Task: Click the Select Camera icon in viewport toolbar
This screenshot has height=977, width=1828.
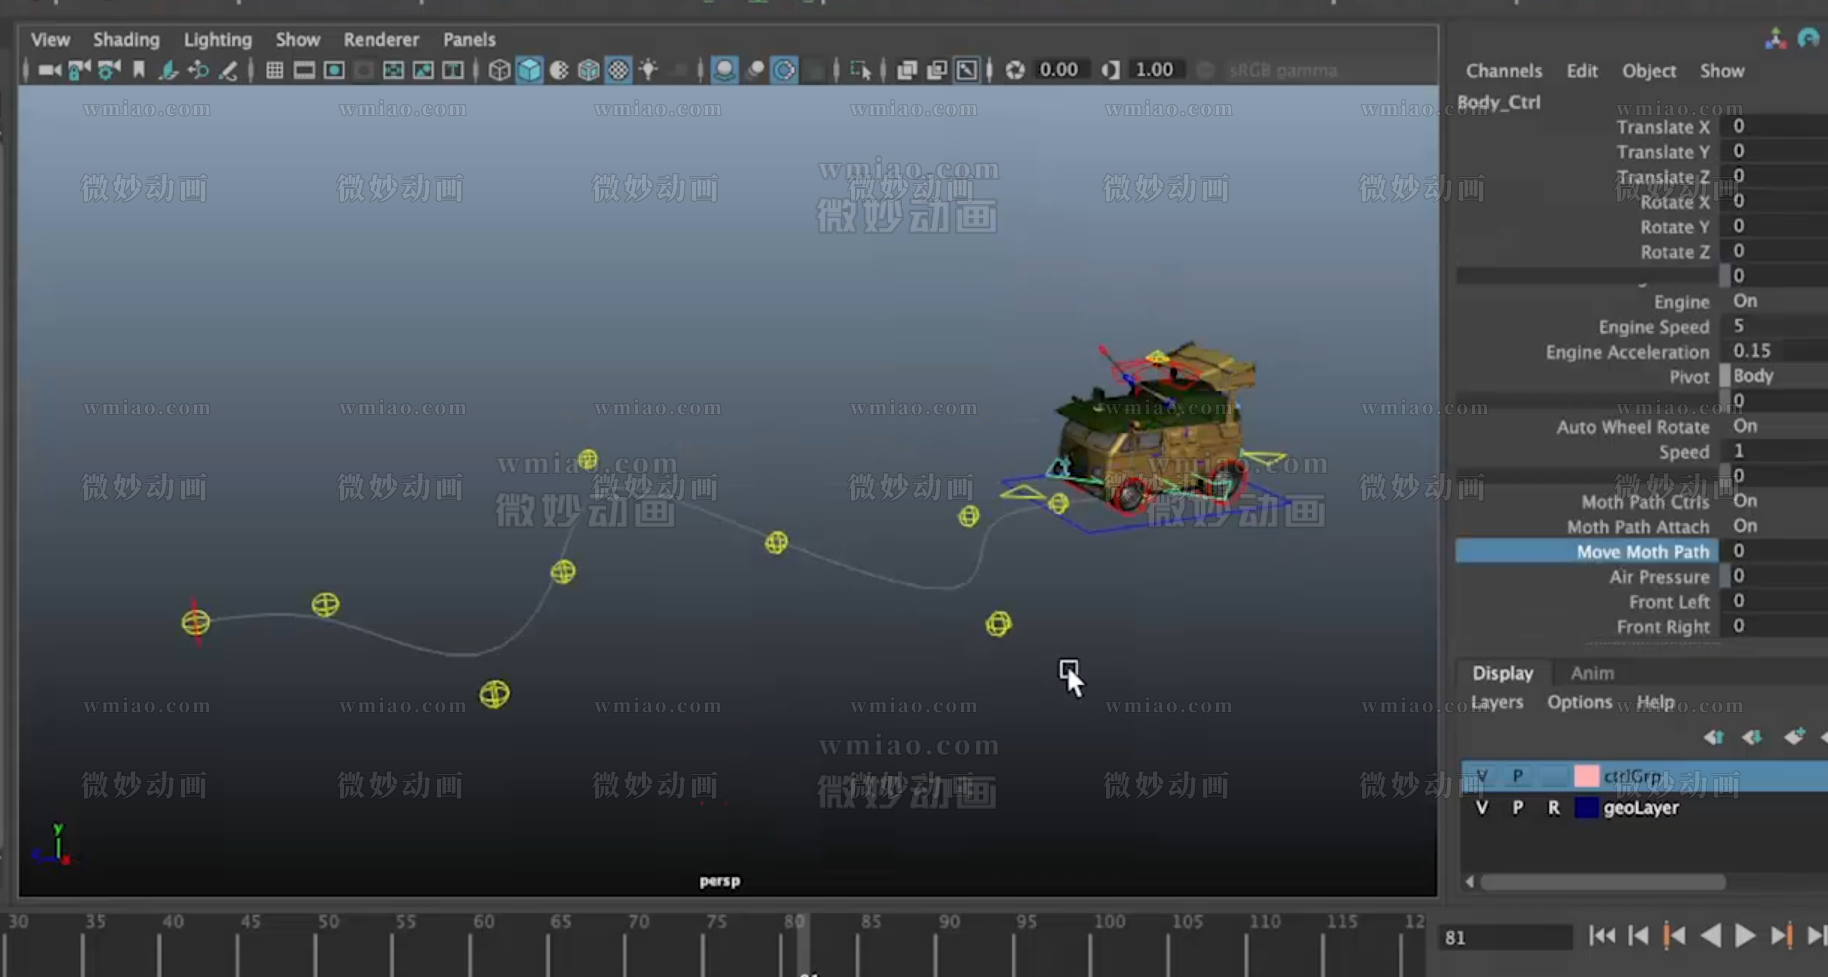Action: coord(48,70)
